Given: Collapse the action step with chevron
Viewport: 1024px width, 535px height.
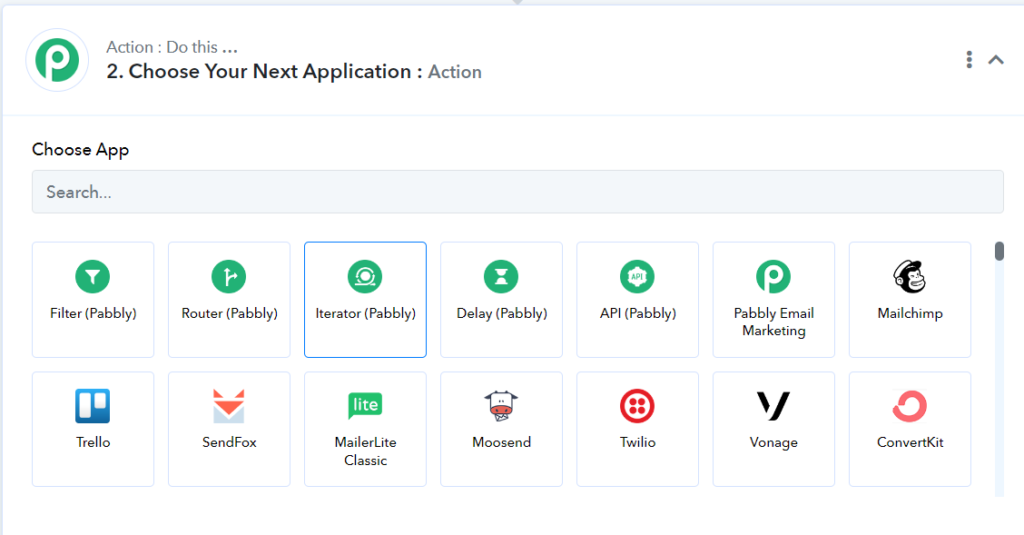Looking at the screenshot, I should click(996, 60).
